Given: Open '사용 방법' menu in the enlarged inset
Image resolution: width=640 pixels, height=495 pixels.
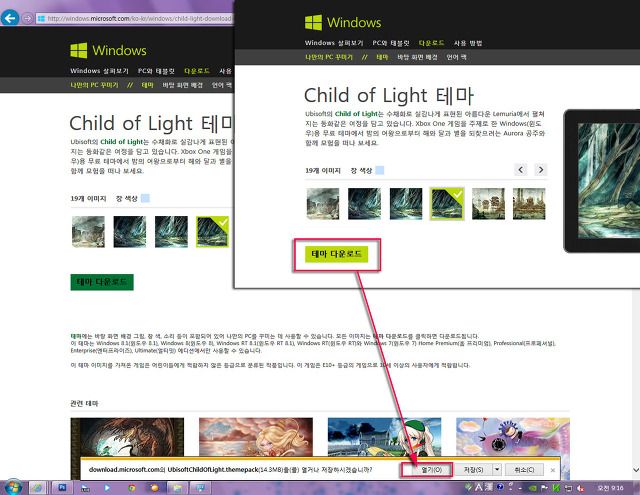Looking at the screenshot, I should click(x=468, y=43).
